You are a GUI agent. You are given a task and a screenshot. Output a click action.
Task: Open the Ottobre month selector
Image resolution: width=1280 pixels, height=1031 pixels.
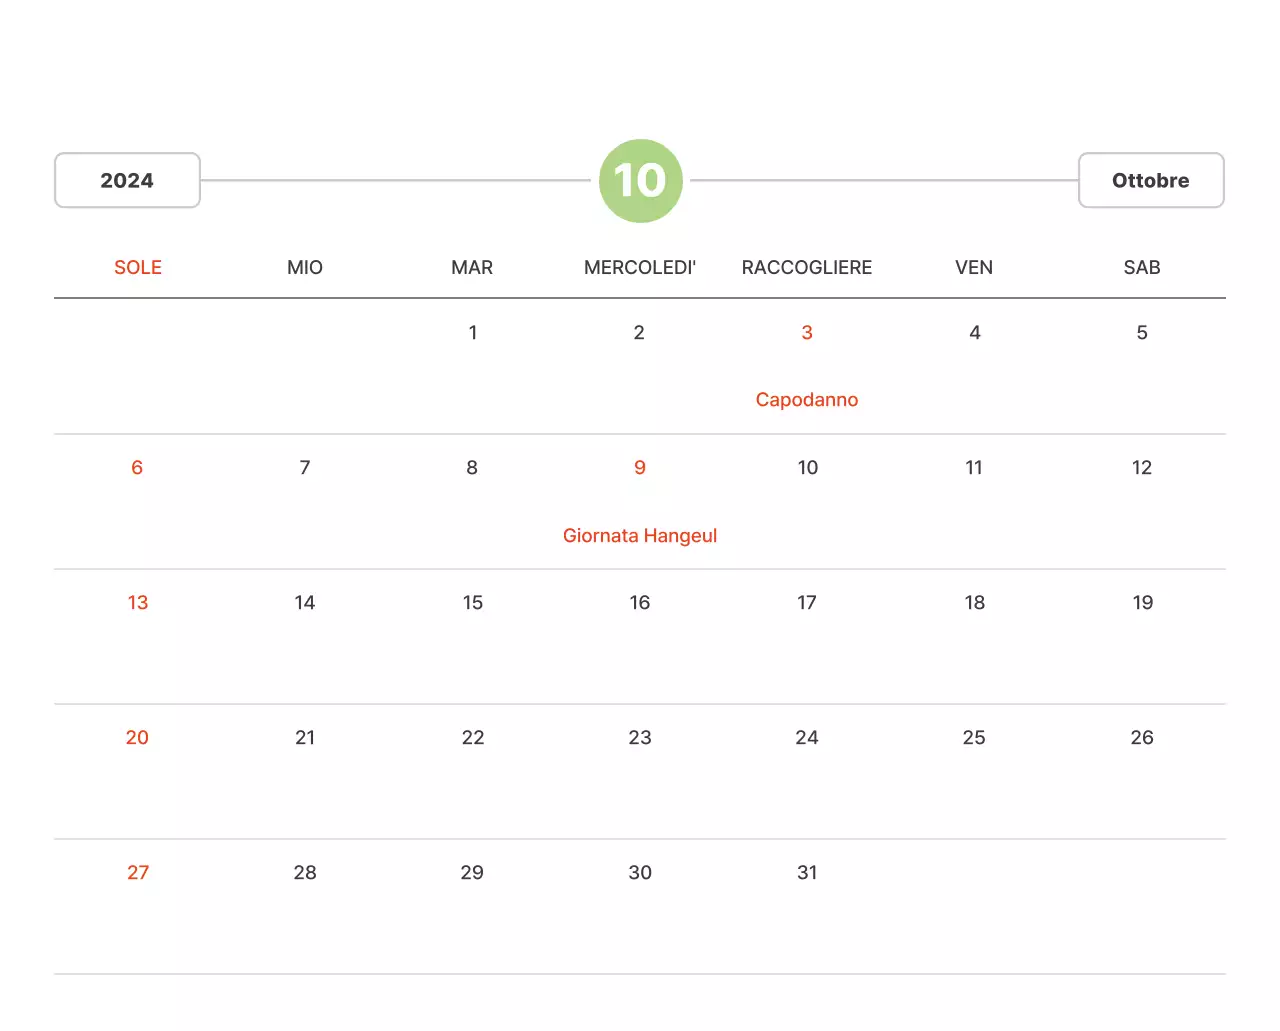[1150, 180]
